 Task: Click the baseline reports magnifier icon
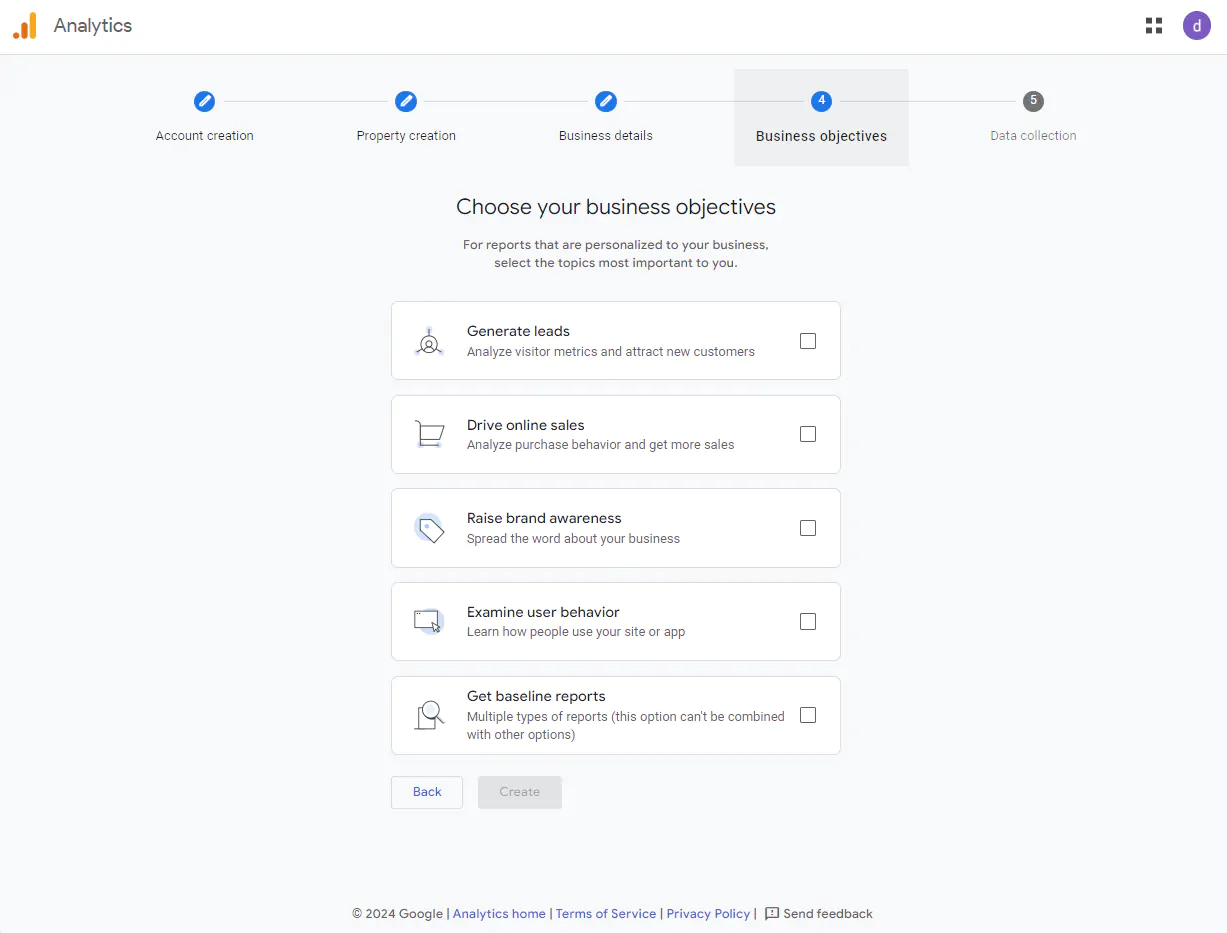tap(429, 715)
